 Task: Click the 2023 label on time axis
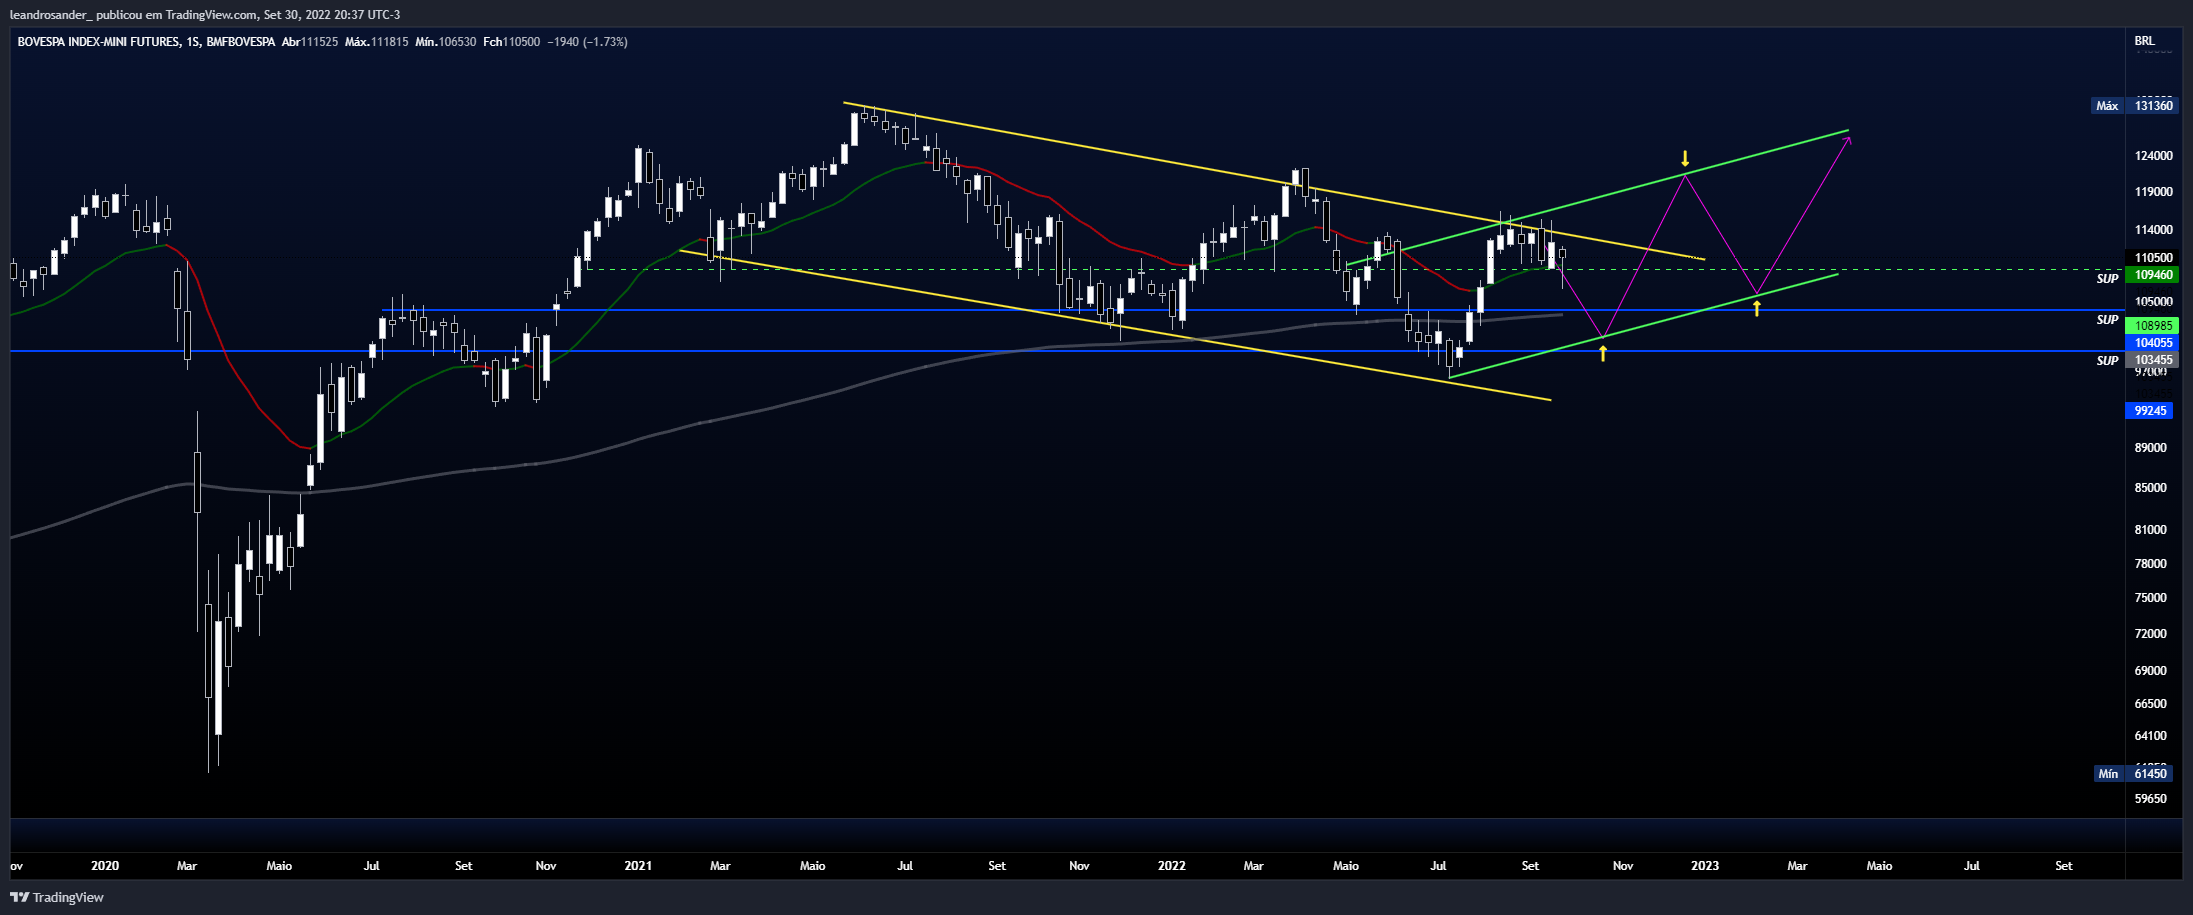1705,866
